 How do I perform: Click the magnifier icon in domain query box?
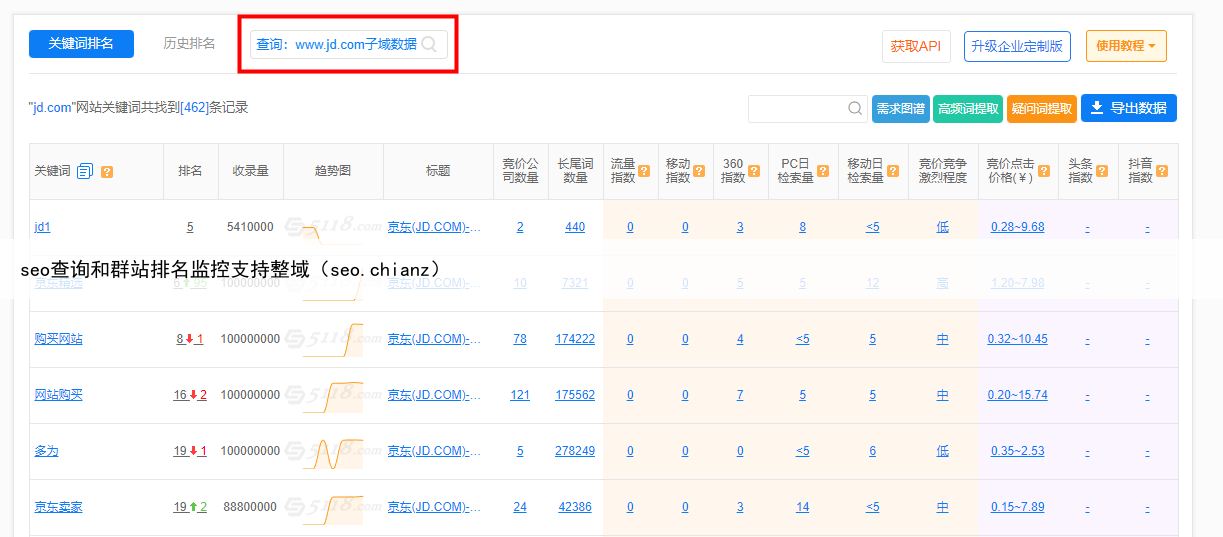[x=429, y=44]
